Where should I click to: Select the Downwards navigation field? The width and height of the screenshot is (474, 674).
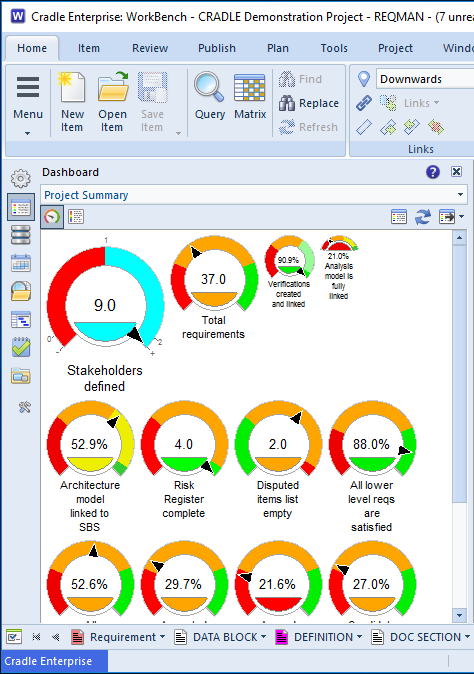425,79
